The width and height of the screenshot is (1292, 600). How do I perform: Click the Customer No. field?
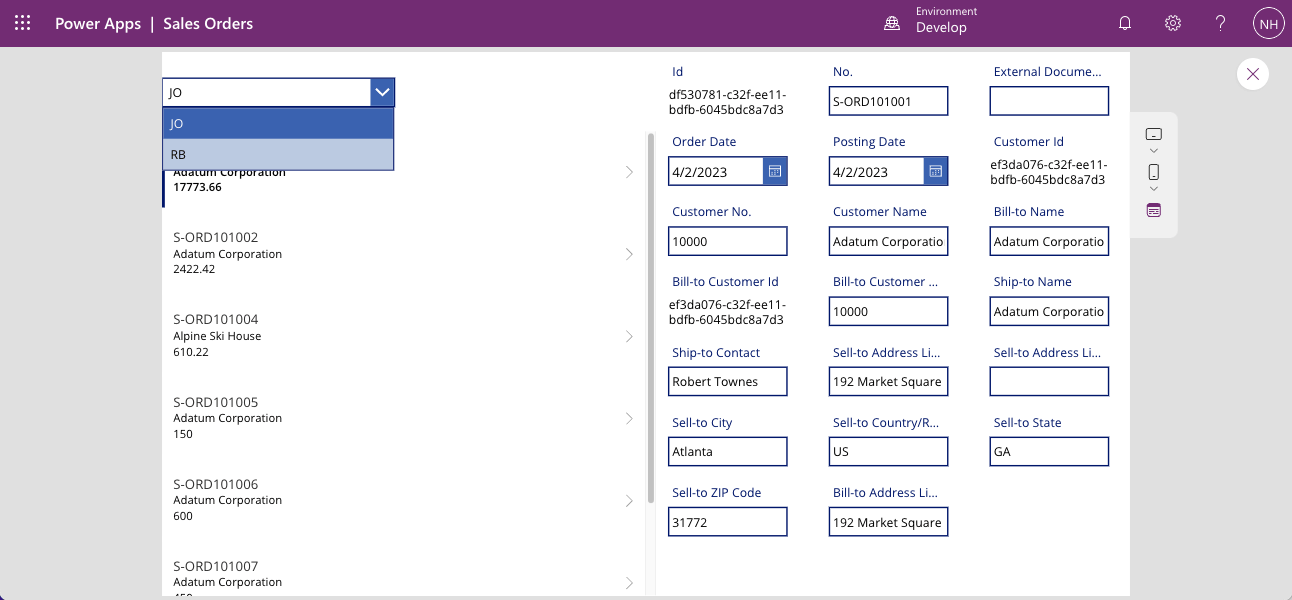[728, 241]
